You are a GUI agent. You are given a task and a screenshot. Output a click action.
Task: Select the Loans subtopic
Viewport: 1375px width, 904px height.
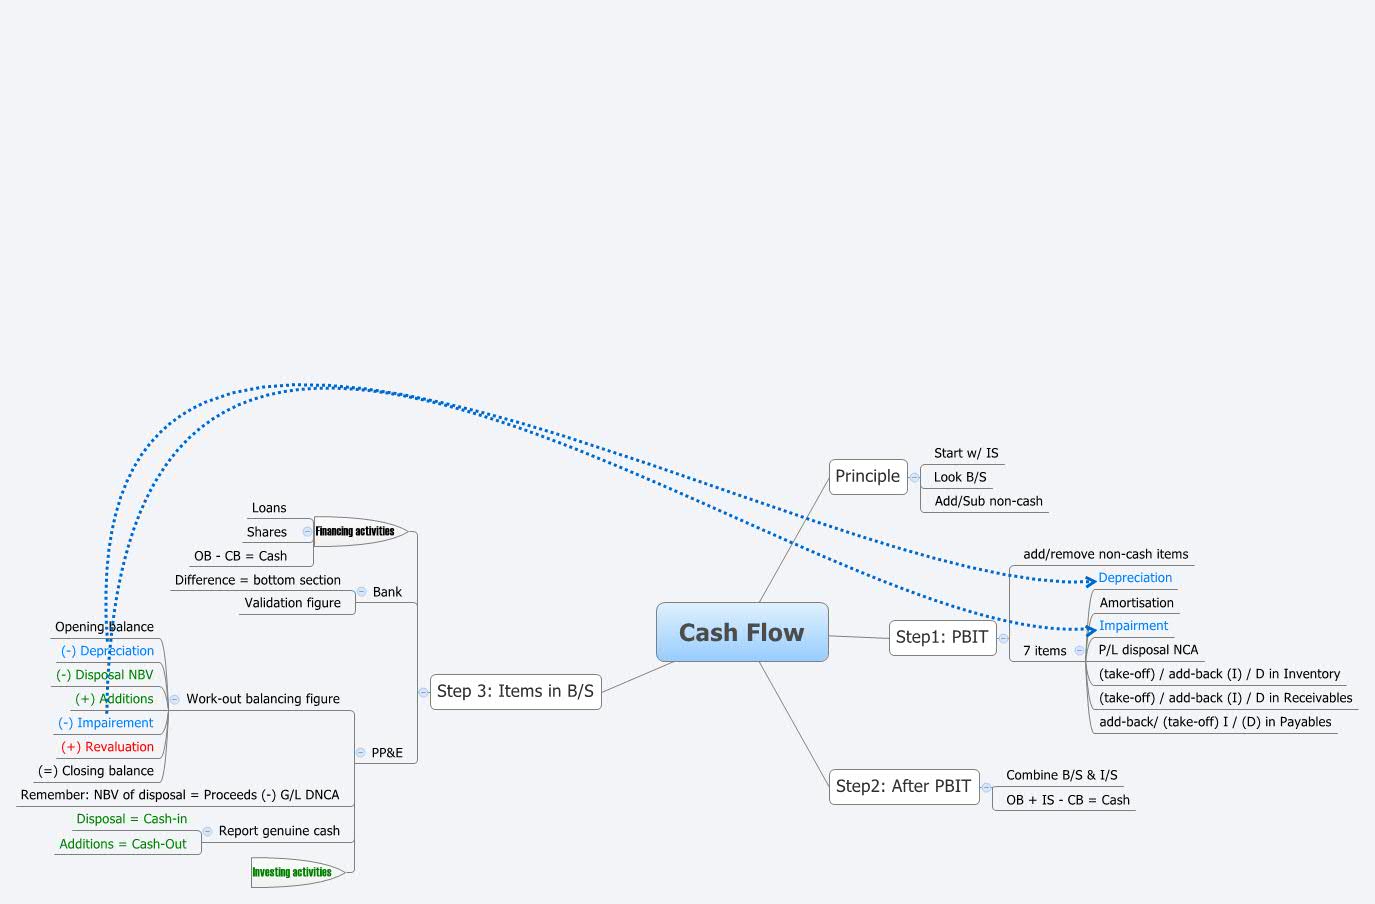(x=271, y=508)
